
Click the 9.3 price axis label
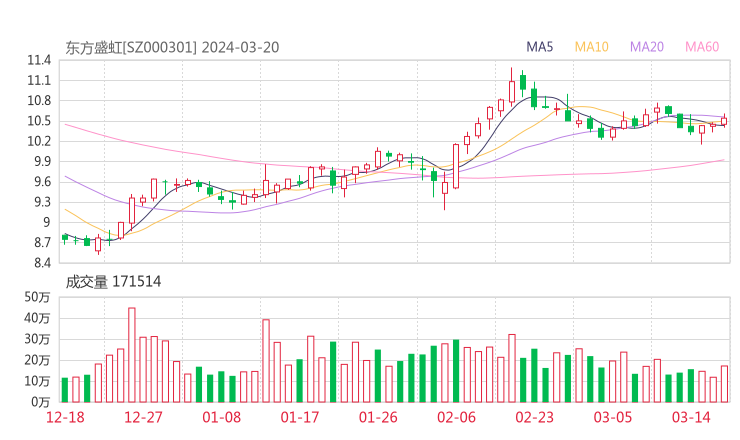coord(42,203)
